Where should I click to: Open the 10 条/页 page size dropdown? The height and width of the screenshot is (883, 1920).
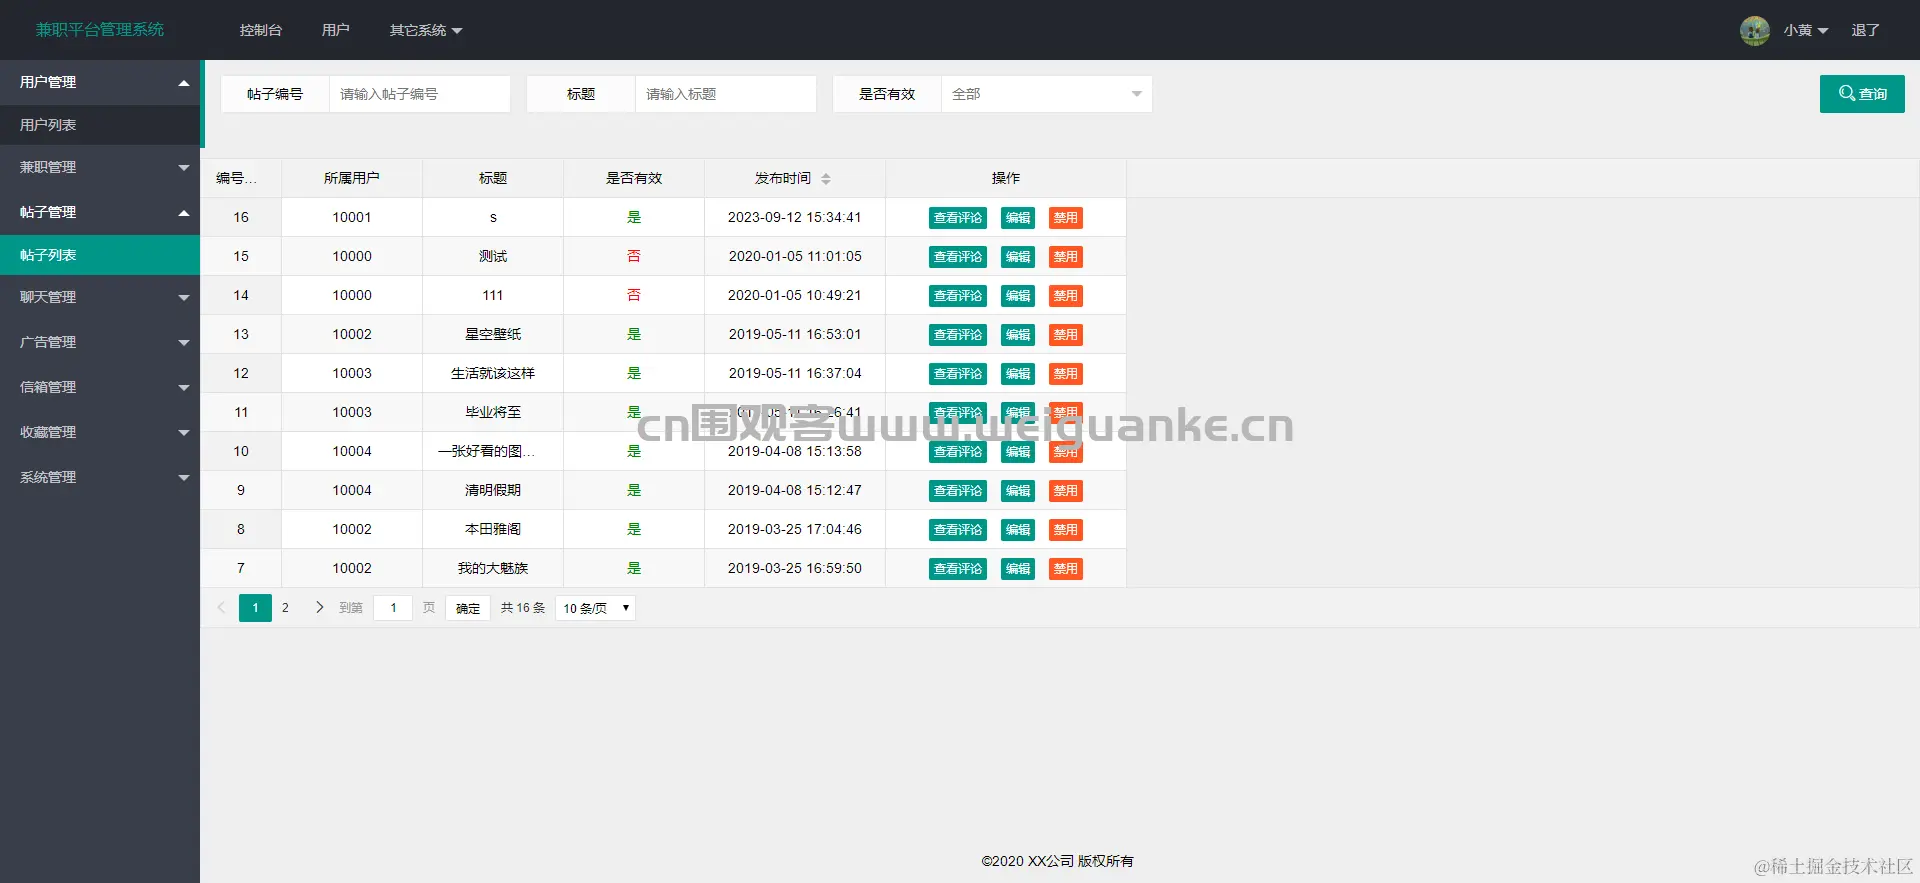(595, 608)
